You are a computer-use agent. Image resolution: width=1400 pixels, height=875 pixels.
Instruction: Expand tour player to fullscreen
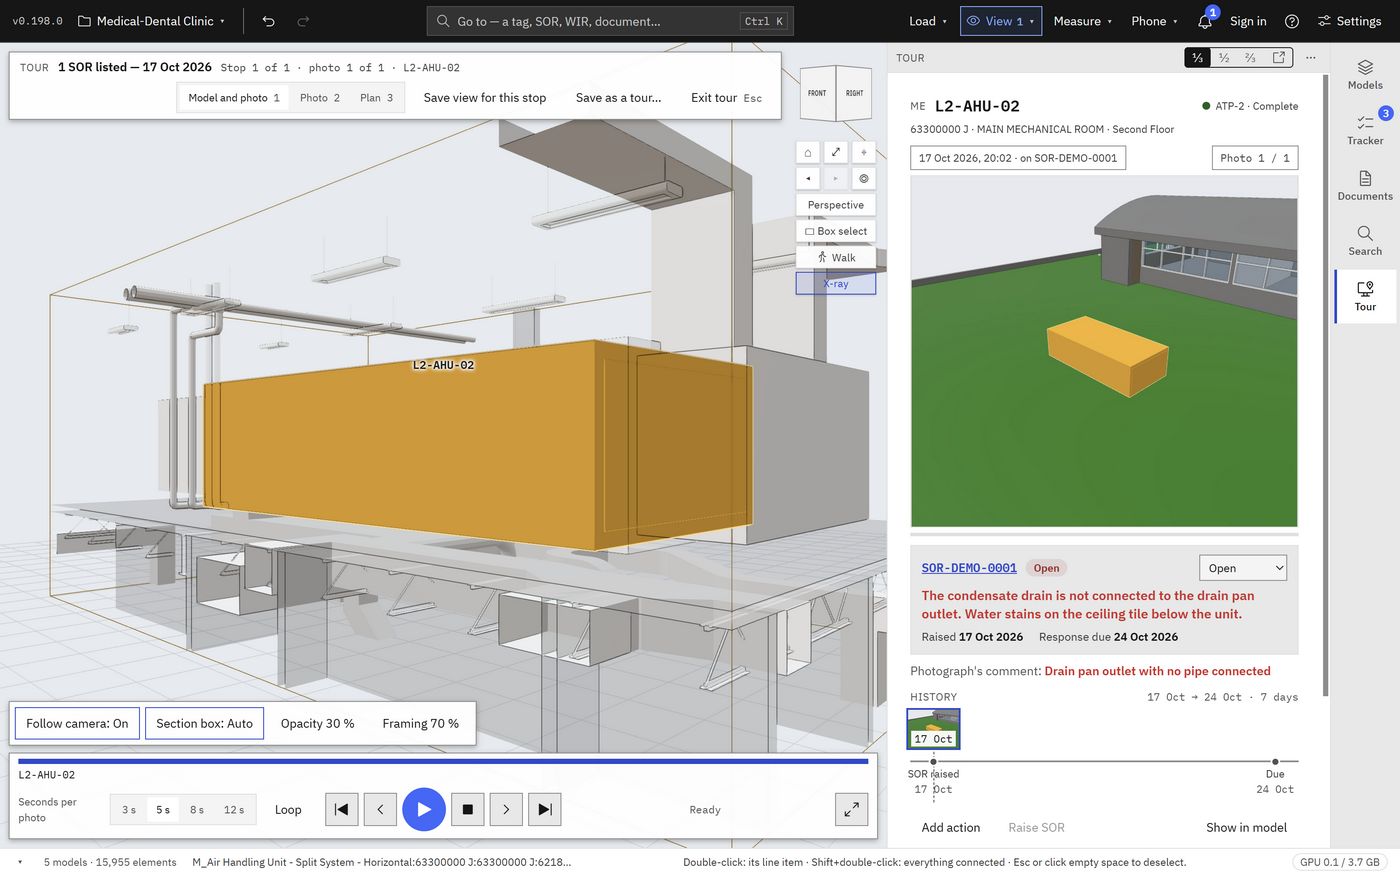[x=851, y=810]
